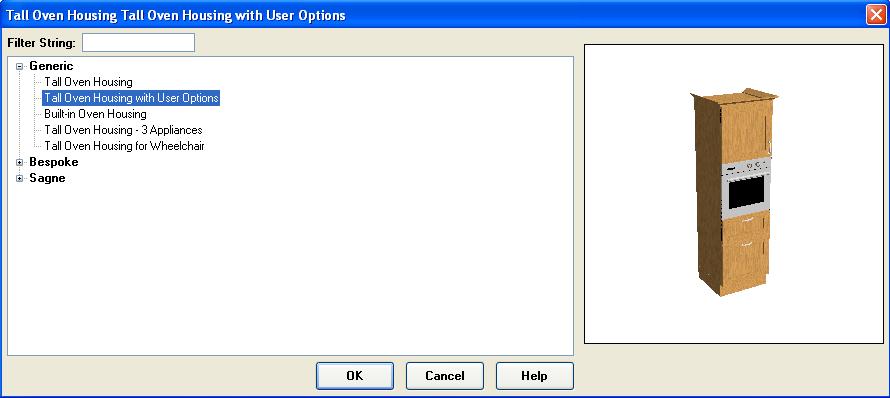Choose Tall Oven Housing - 3 Appliances

pos(123,130)
